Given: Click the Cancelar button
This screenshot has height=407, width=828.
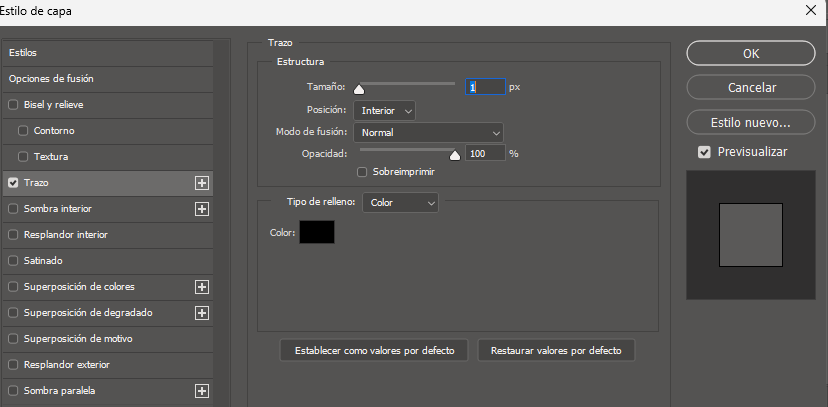Looking at the screenshot, I should [x=751, y=88].
